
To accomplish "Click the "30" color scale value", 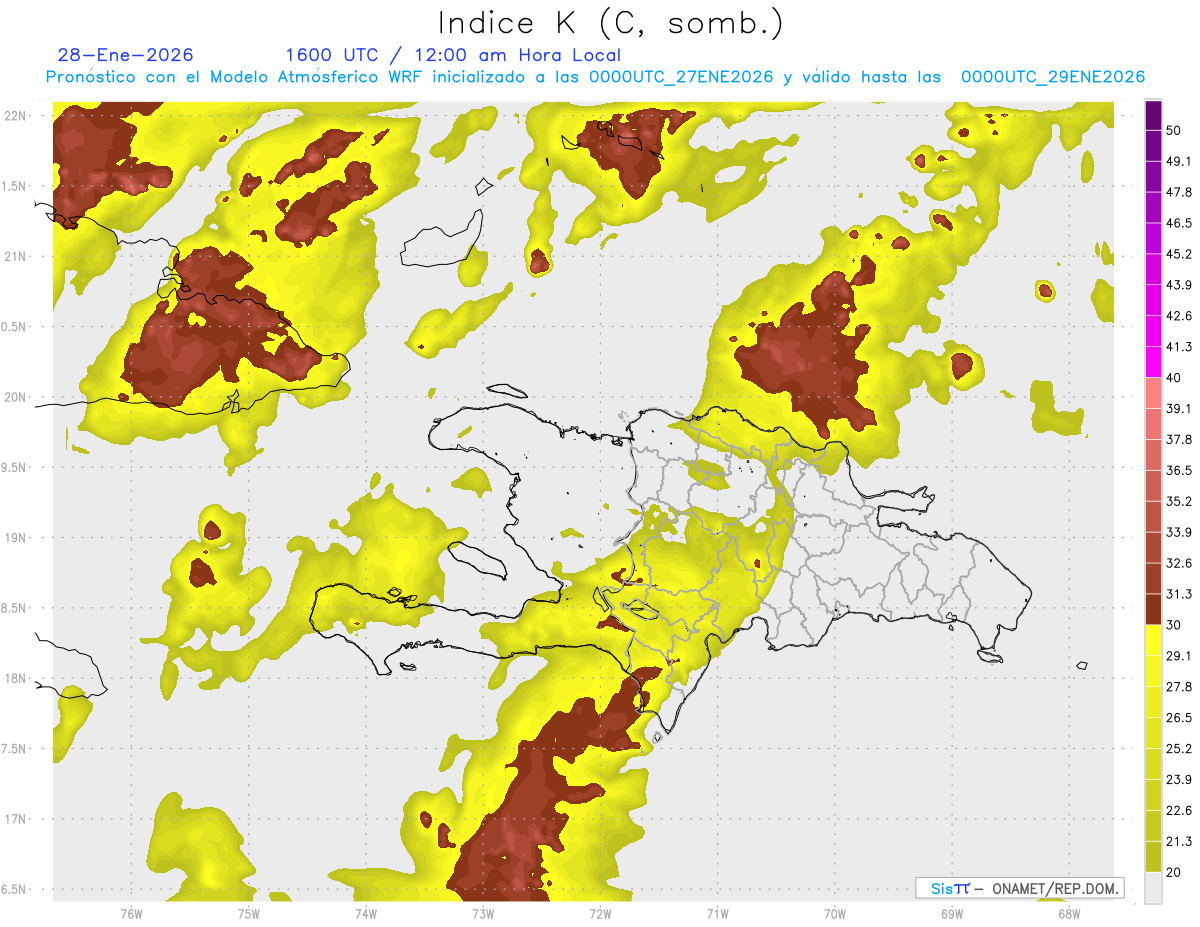I will [x=1174, y=624].
